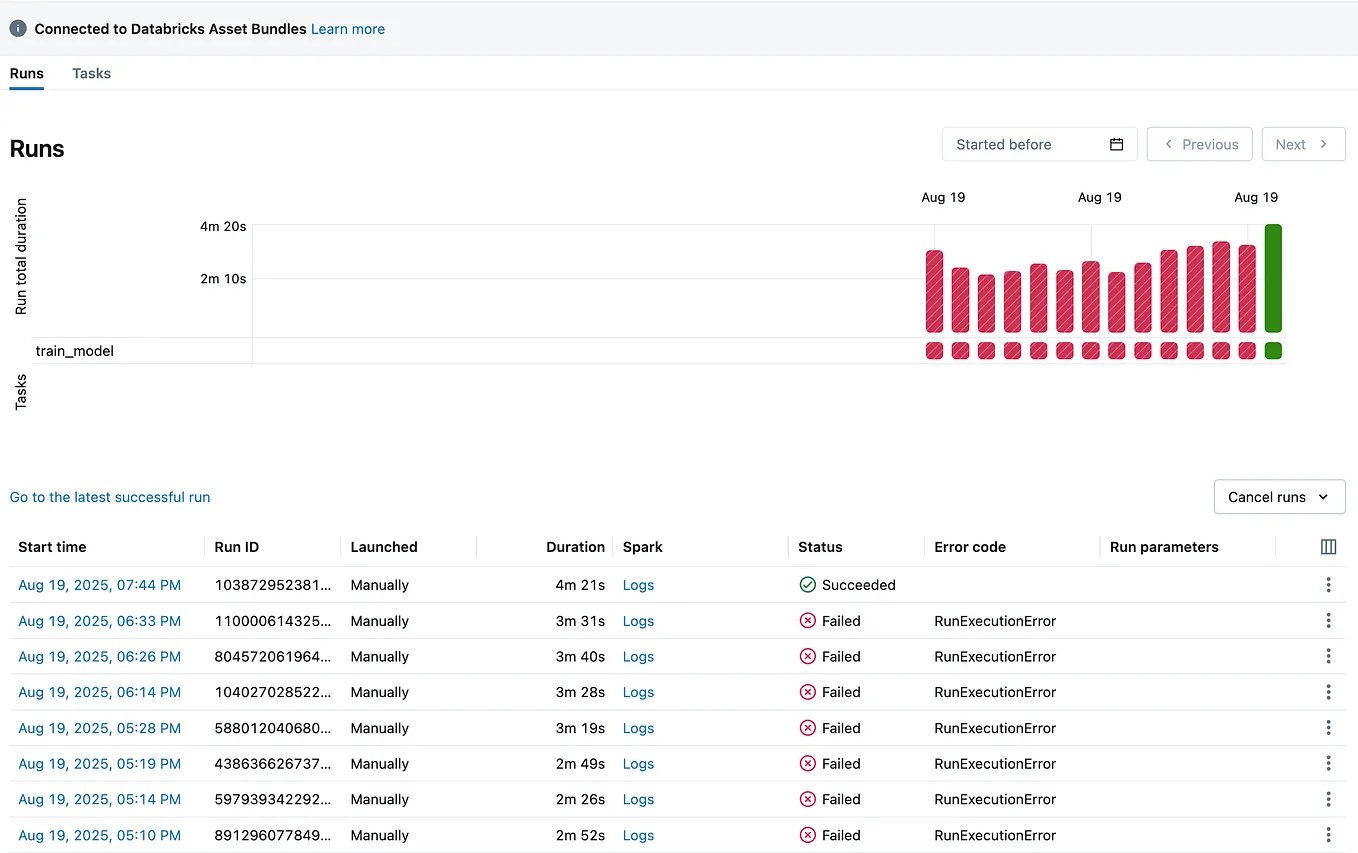Viewport: 1358px width, 853px height.
Task: Open the Aug 19, 07:44 PM run details
Action: pos(100,584)
